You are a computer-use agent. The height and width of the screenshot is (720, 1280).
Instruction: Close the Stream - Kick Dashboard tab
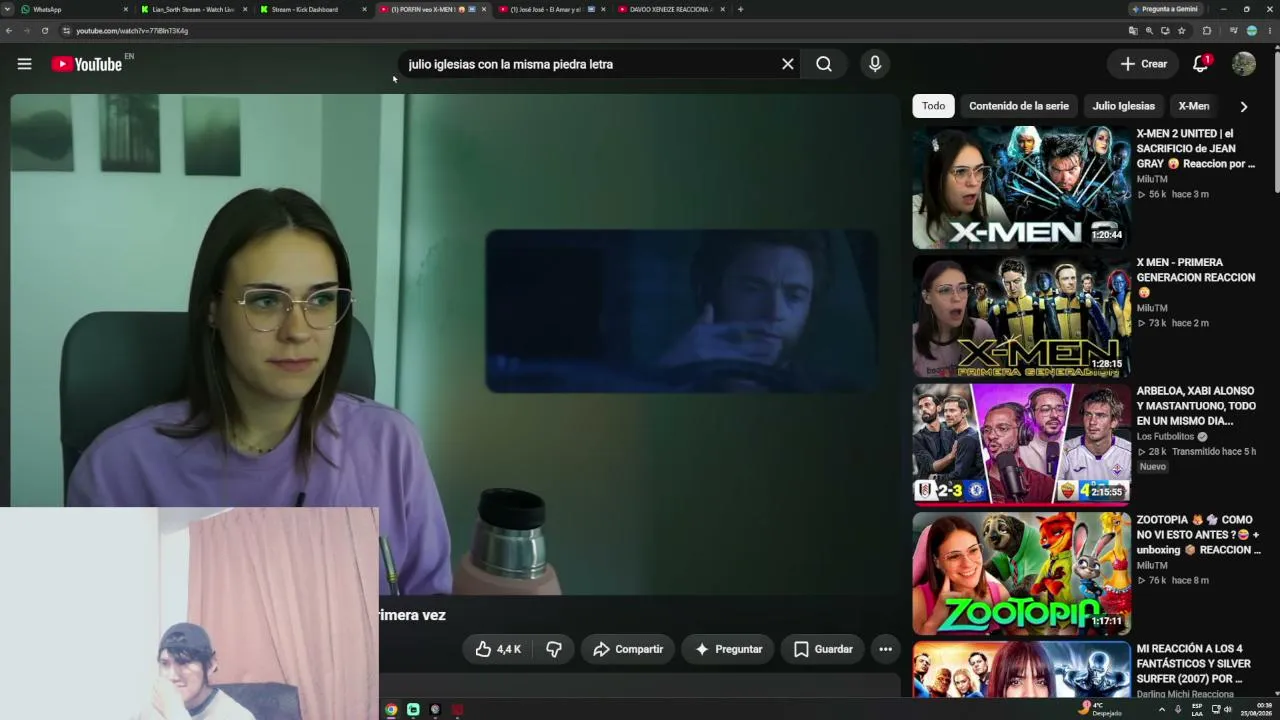point(364,9)
